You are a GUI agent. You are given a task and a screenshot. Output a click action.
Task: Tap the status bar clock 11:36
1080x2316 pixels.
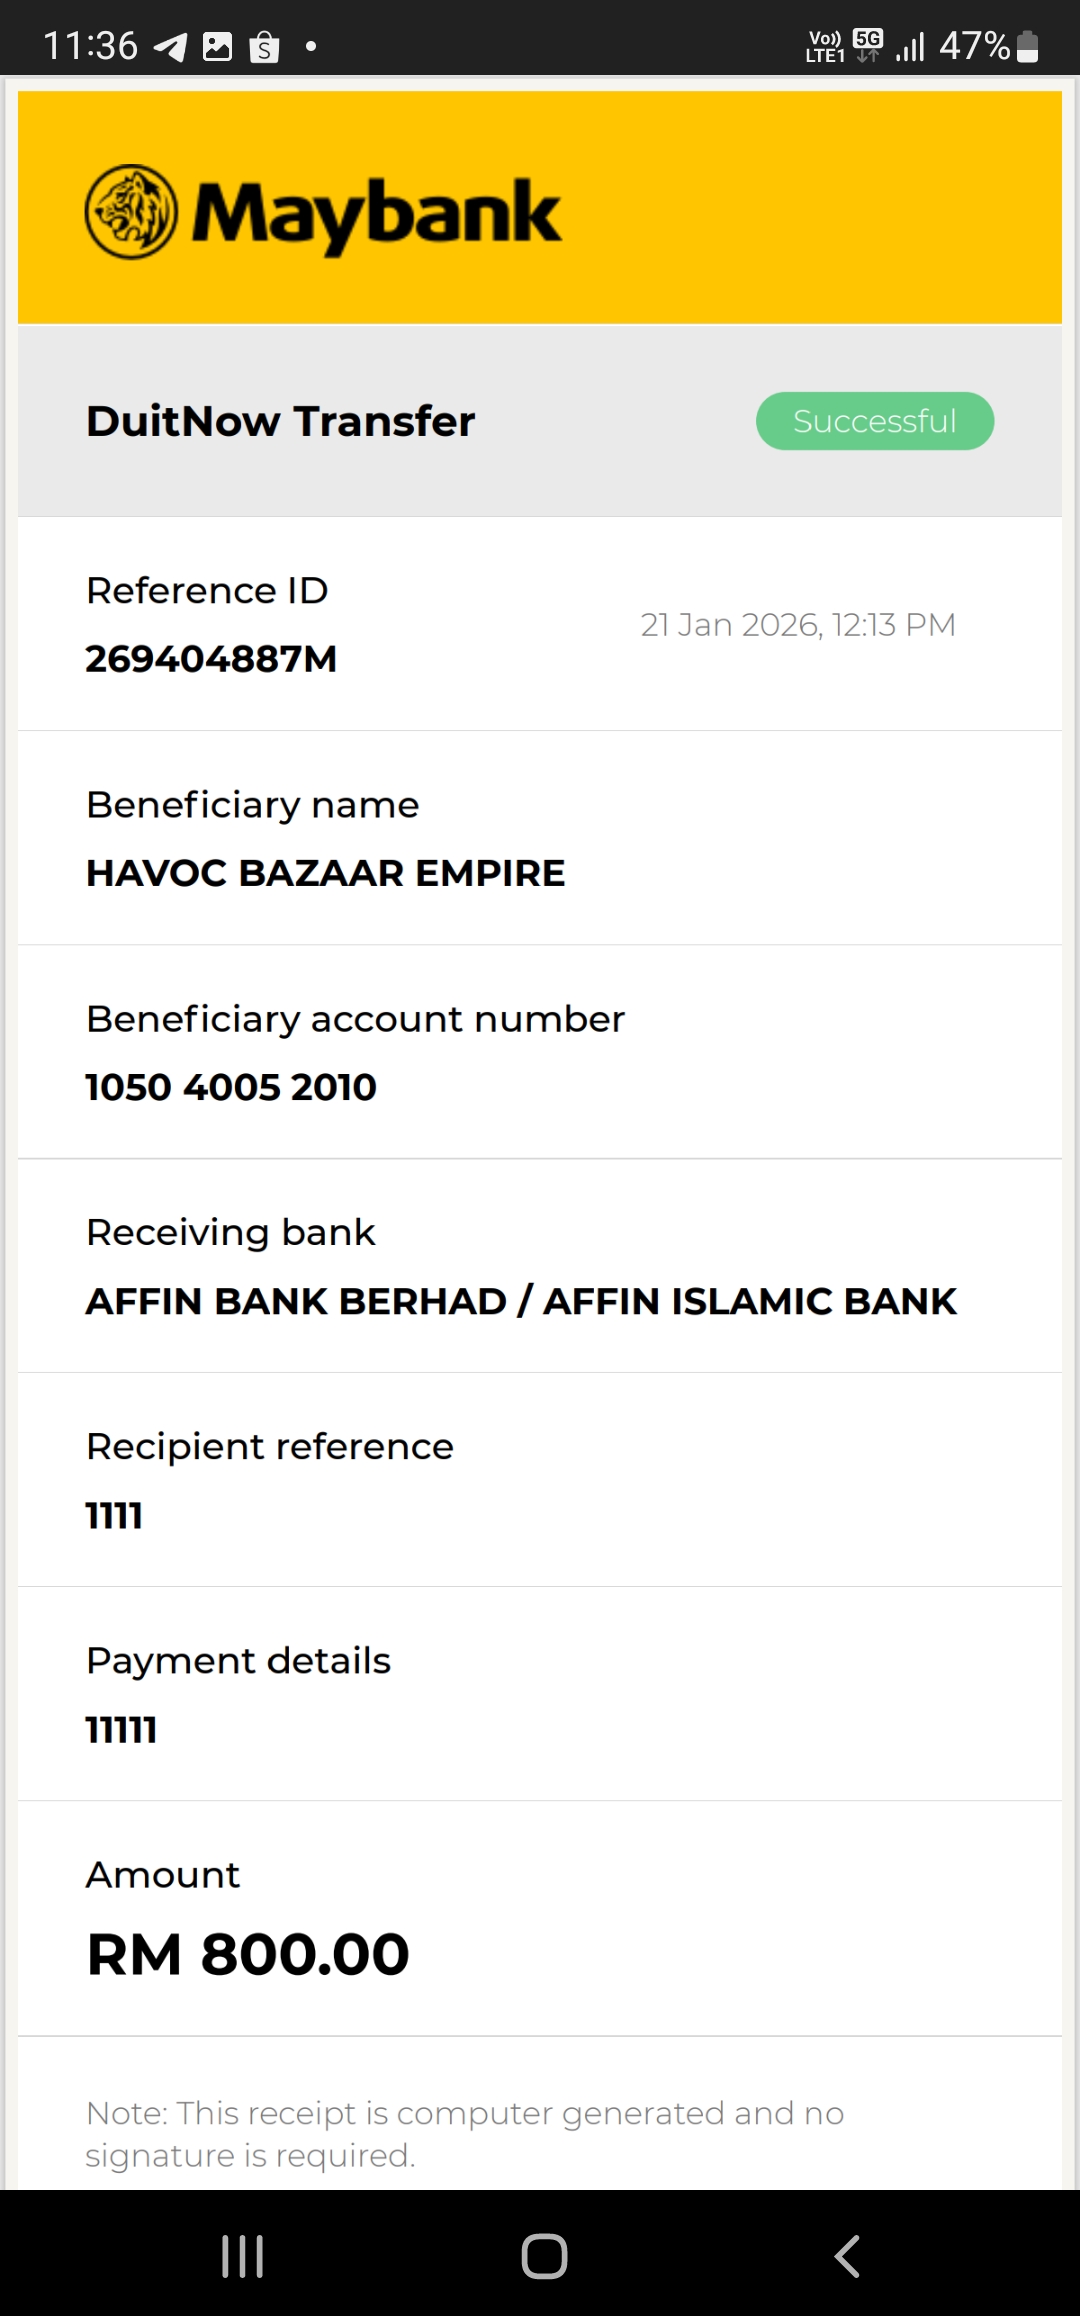[x=90, y=46]
